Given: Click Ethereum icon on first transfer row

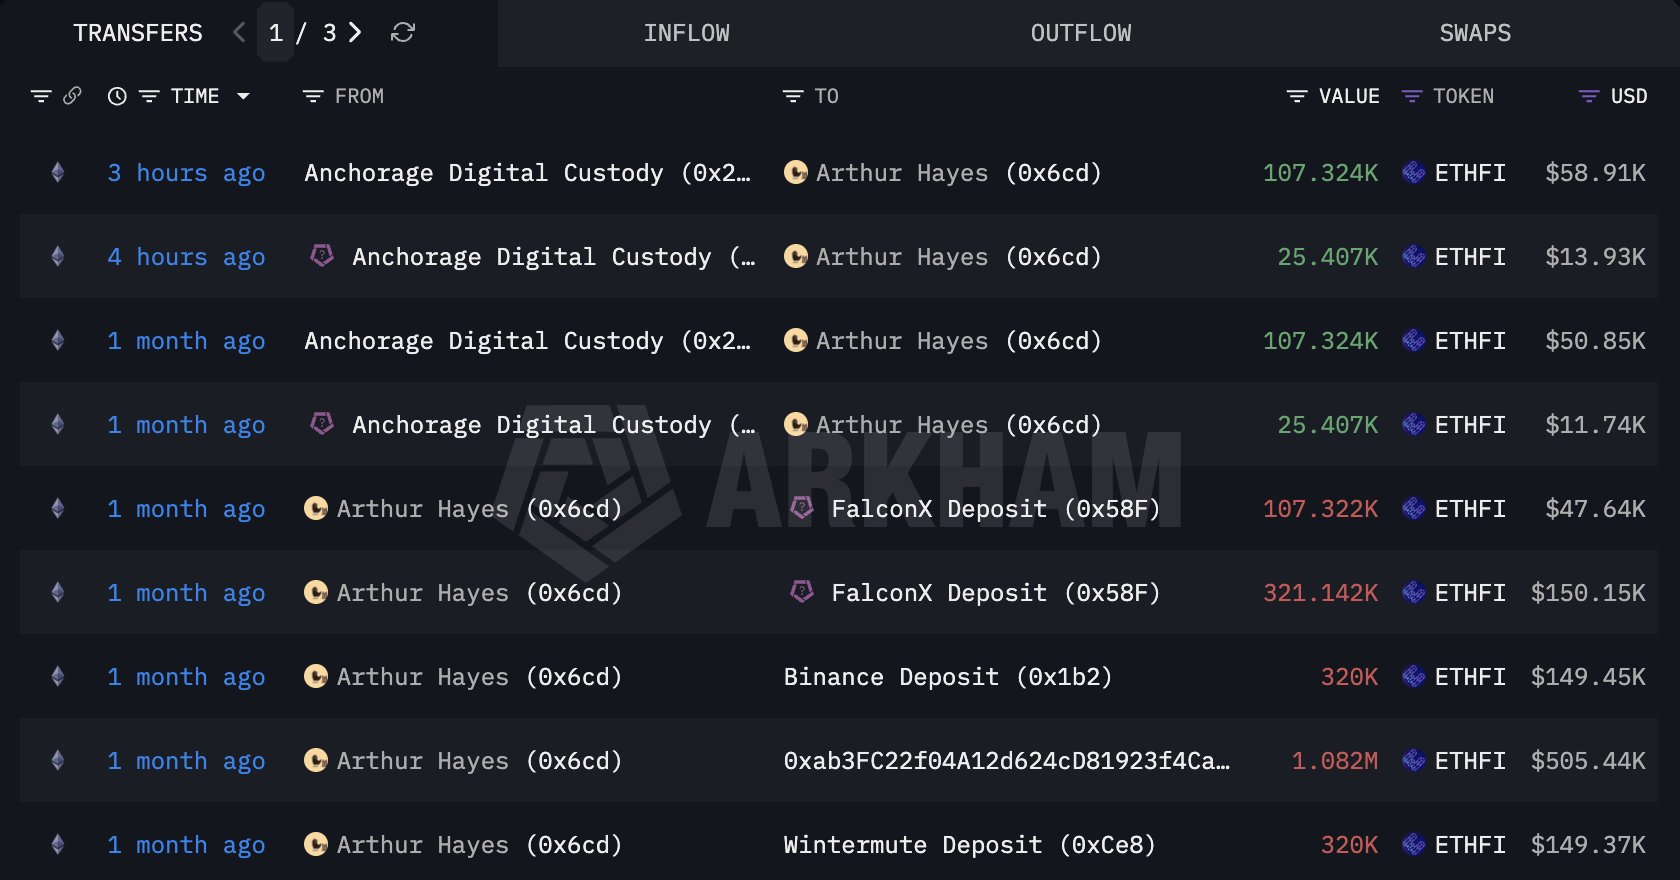Looking at the screenshot, I should [58, 173].
